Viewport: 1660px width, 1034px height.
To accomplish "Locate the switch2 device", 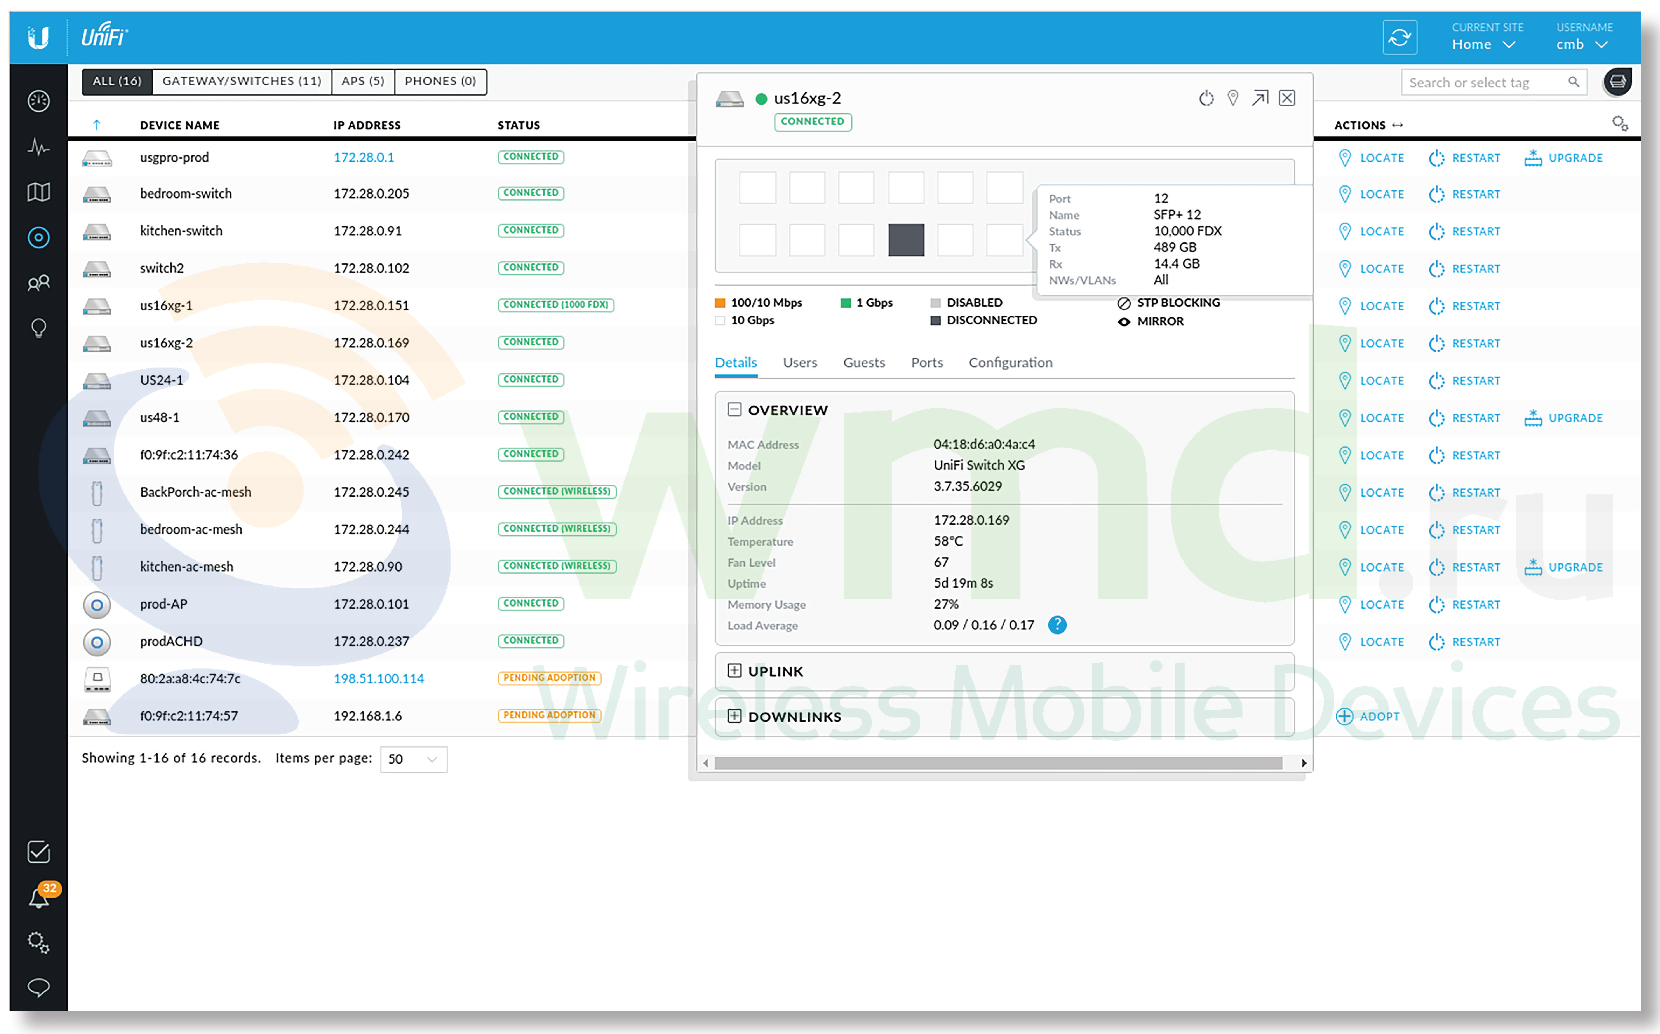I will point(1371,269).
